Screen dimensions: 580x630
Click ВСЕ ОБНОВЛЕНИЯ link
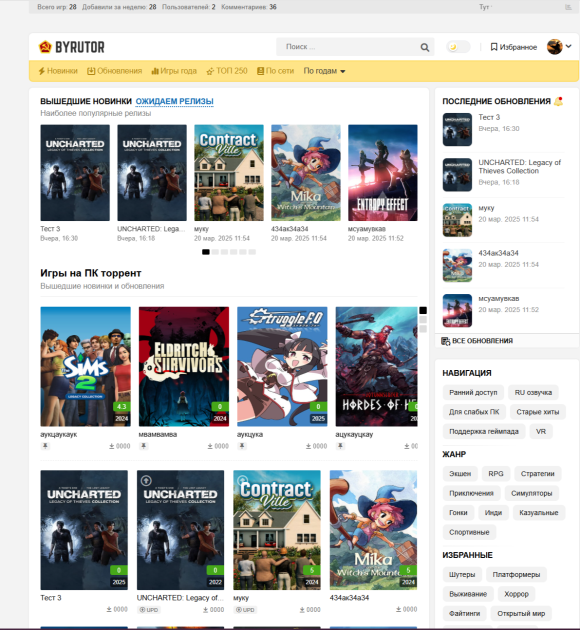pos(477,341)
